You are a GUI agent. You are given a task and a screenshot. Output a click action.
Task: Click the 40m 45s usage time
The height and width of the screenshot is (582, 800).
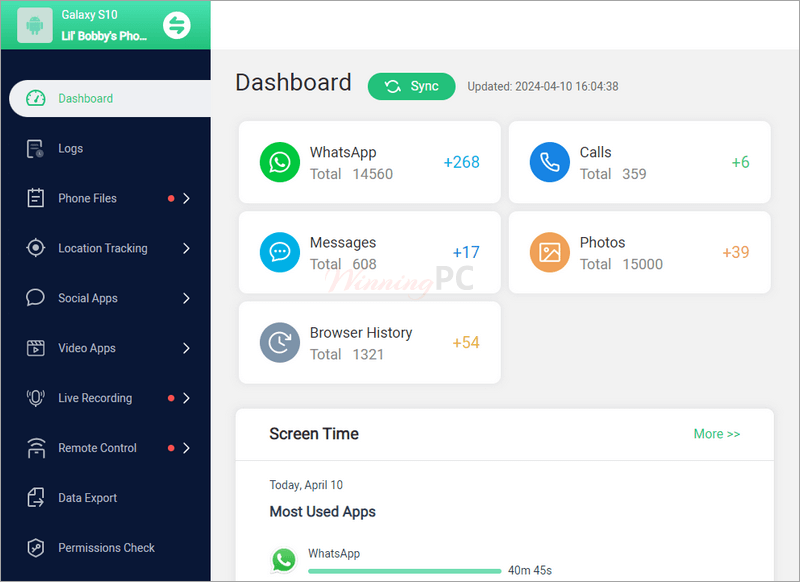click(x=530, y=570)
